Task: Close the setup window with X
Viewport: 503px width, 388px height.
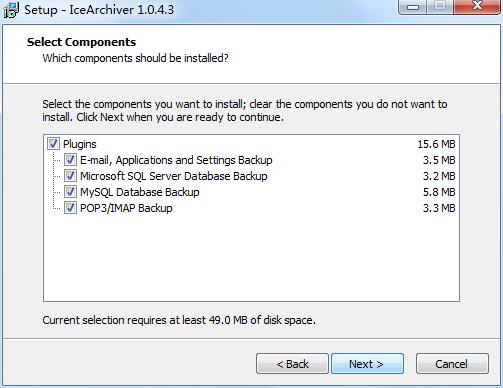Action: click(477, 7)
